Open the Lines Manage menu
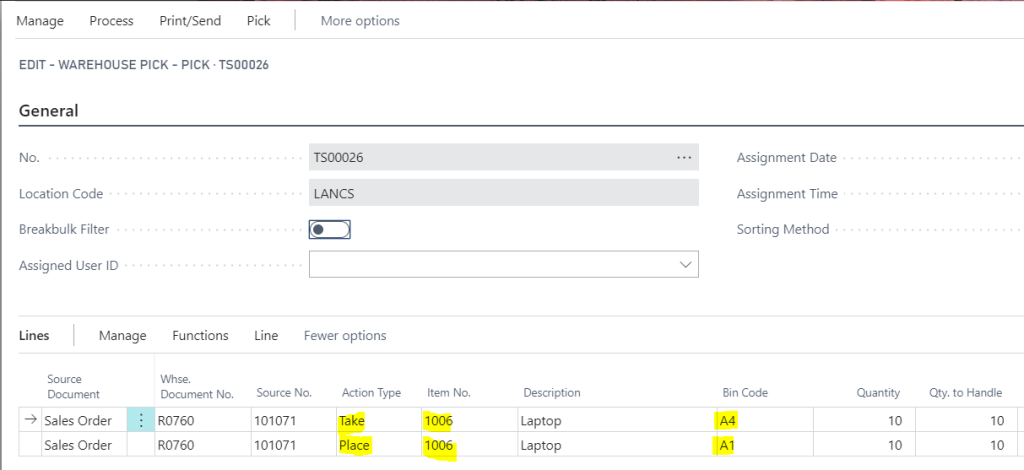The image size is (1024, 470). pyautogui.click(x=122, y=336)
